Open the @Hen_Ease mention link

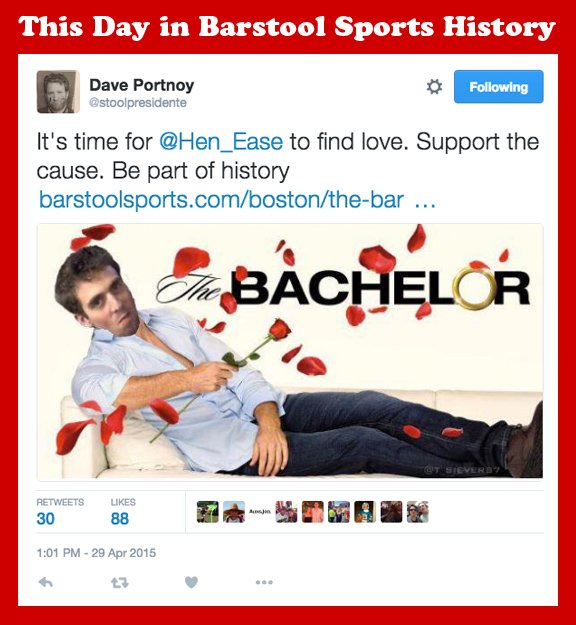click(x=221, y=142)
